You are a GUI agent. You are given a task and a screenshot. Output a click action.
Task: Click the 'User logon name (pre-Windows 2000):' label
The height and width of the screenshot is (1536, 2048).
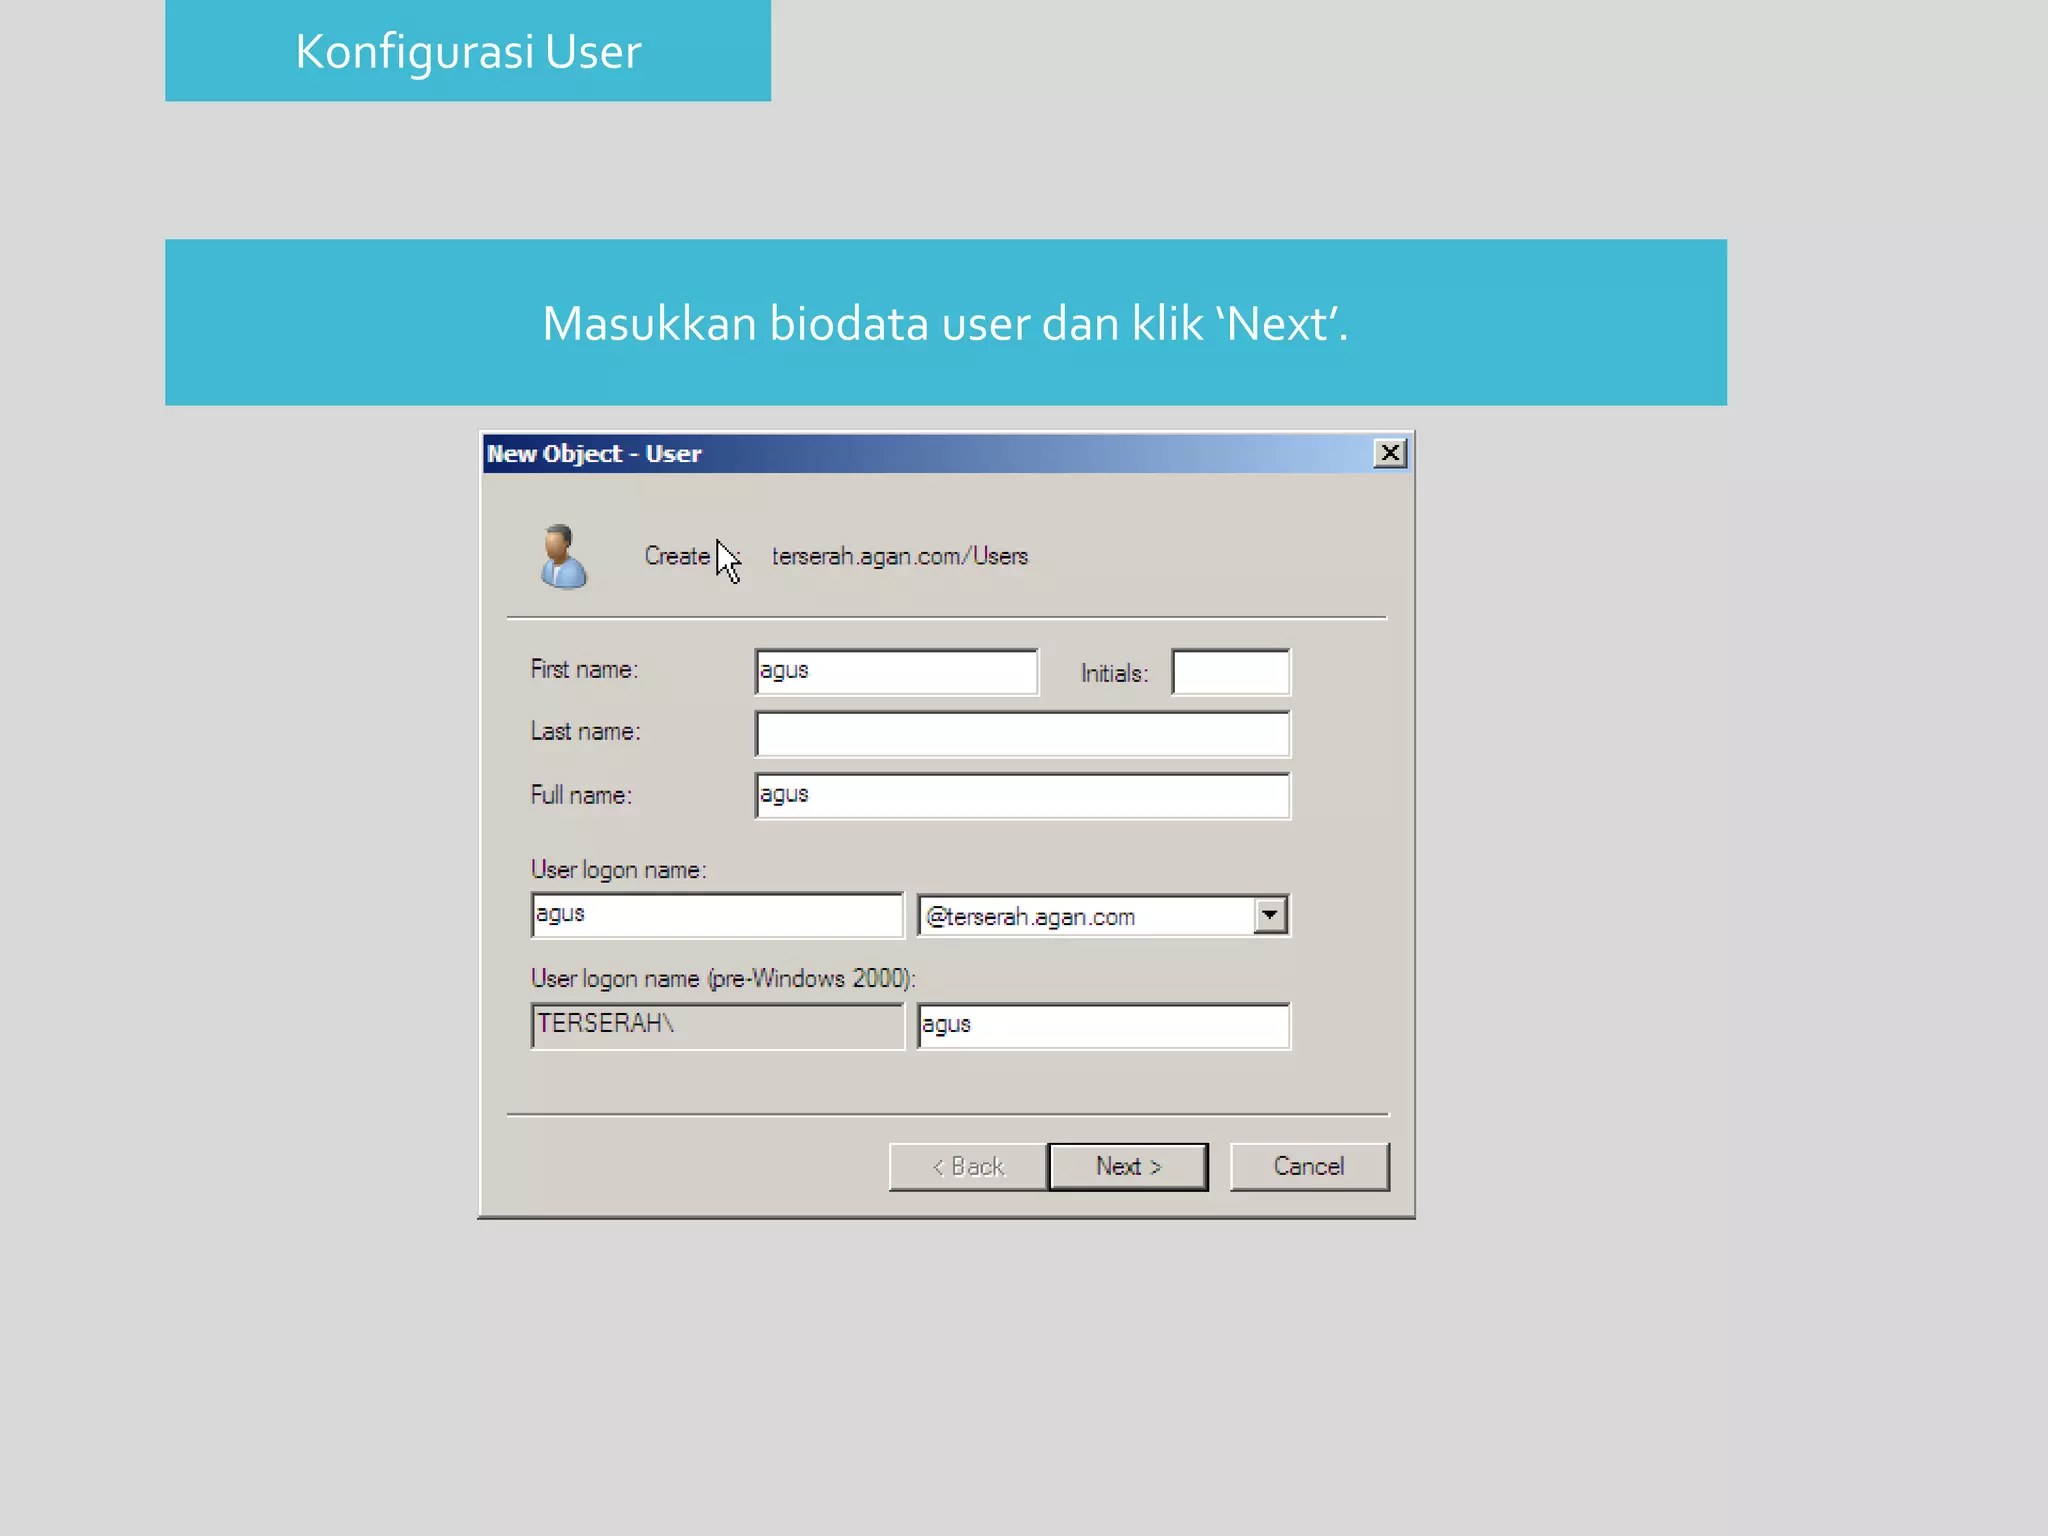click(x=723, y=978)
